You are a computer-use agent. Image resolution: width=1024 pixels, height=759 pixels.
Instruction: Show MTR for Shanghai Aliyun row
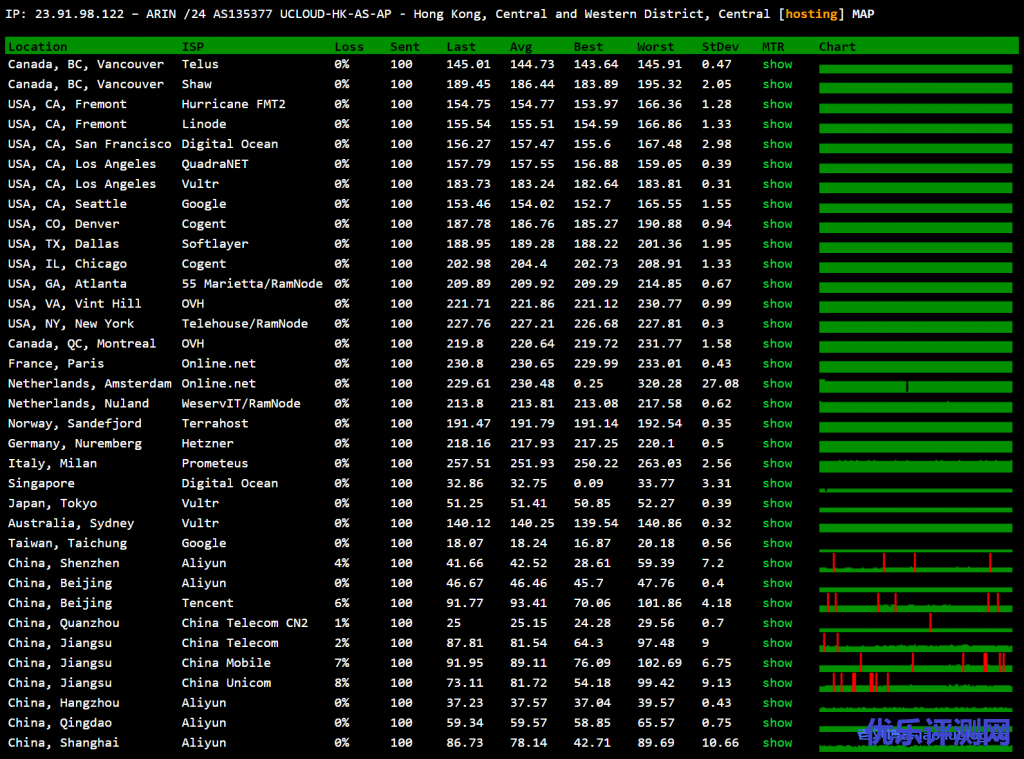[x=777, y=743]
